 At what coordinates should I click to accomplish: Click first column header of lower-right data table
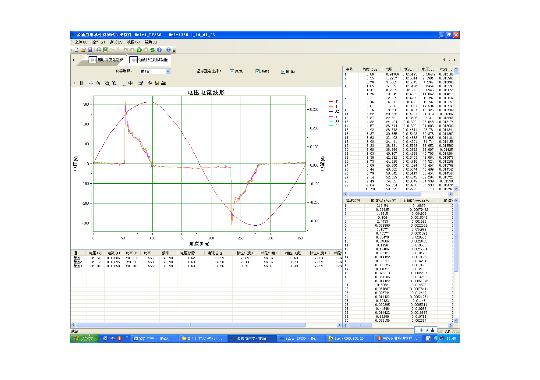coord(354,200)
